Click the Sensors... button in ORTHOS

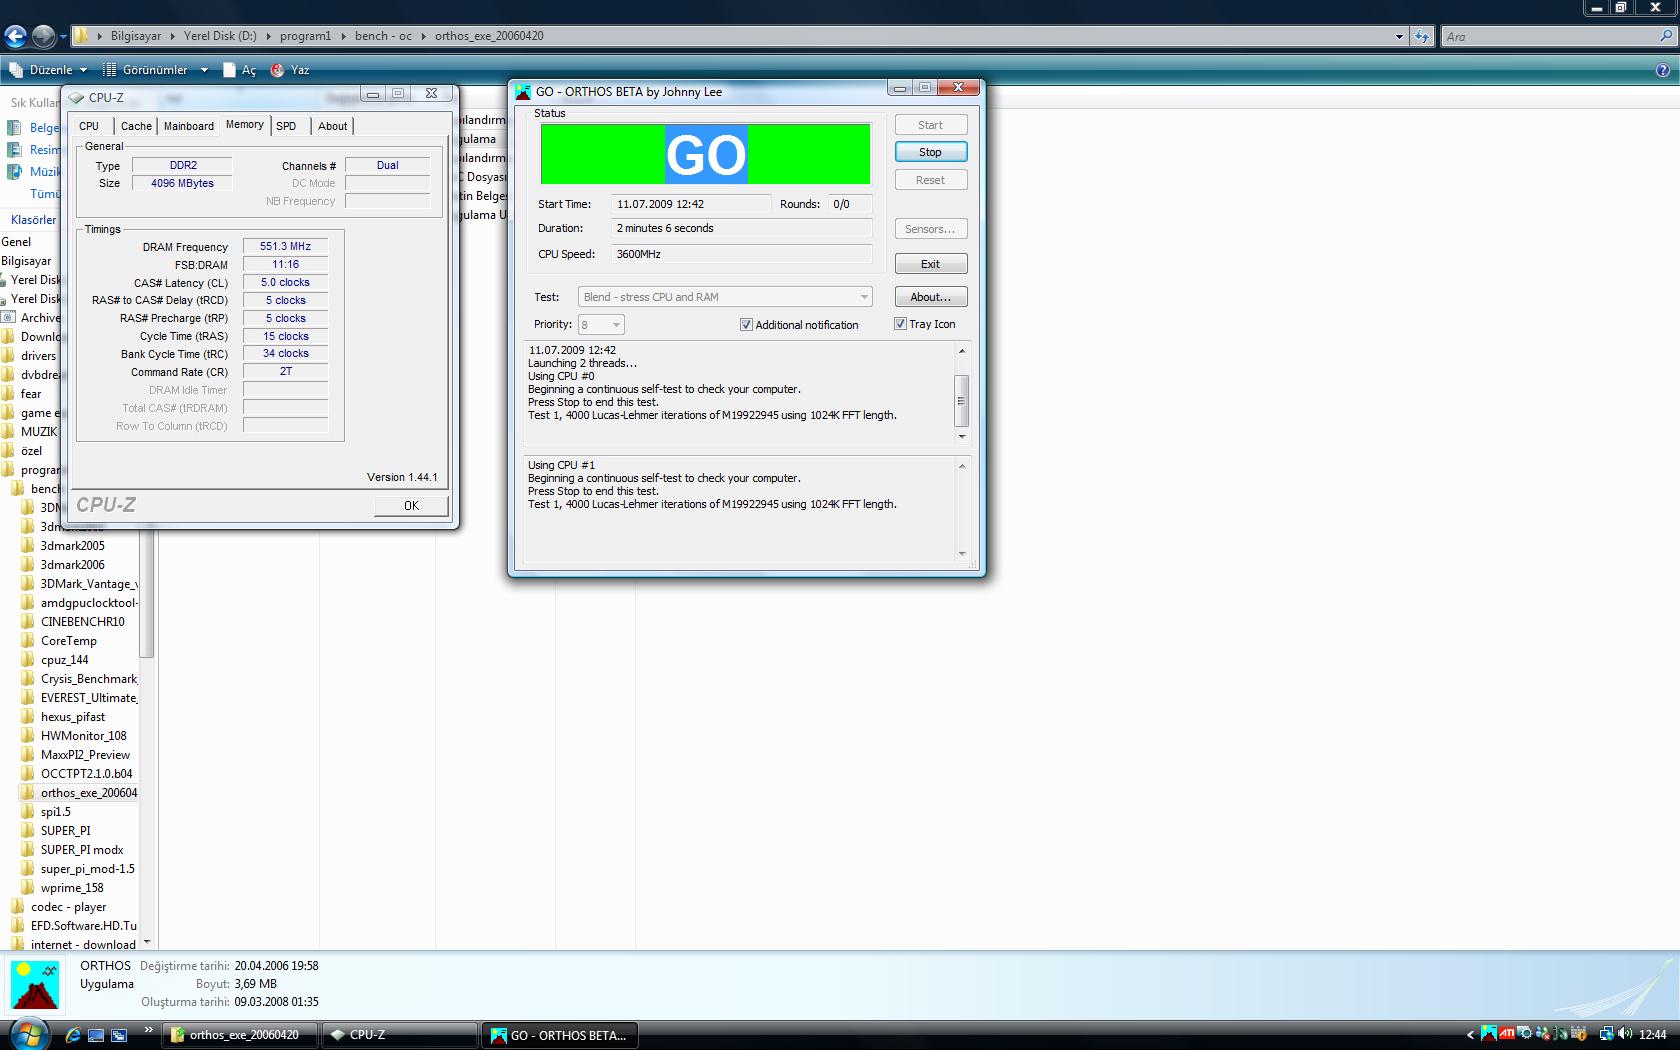tap(930, 229)
